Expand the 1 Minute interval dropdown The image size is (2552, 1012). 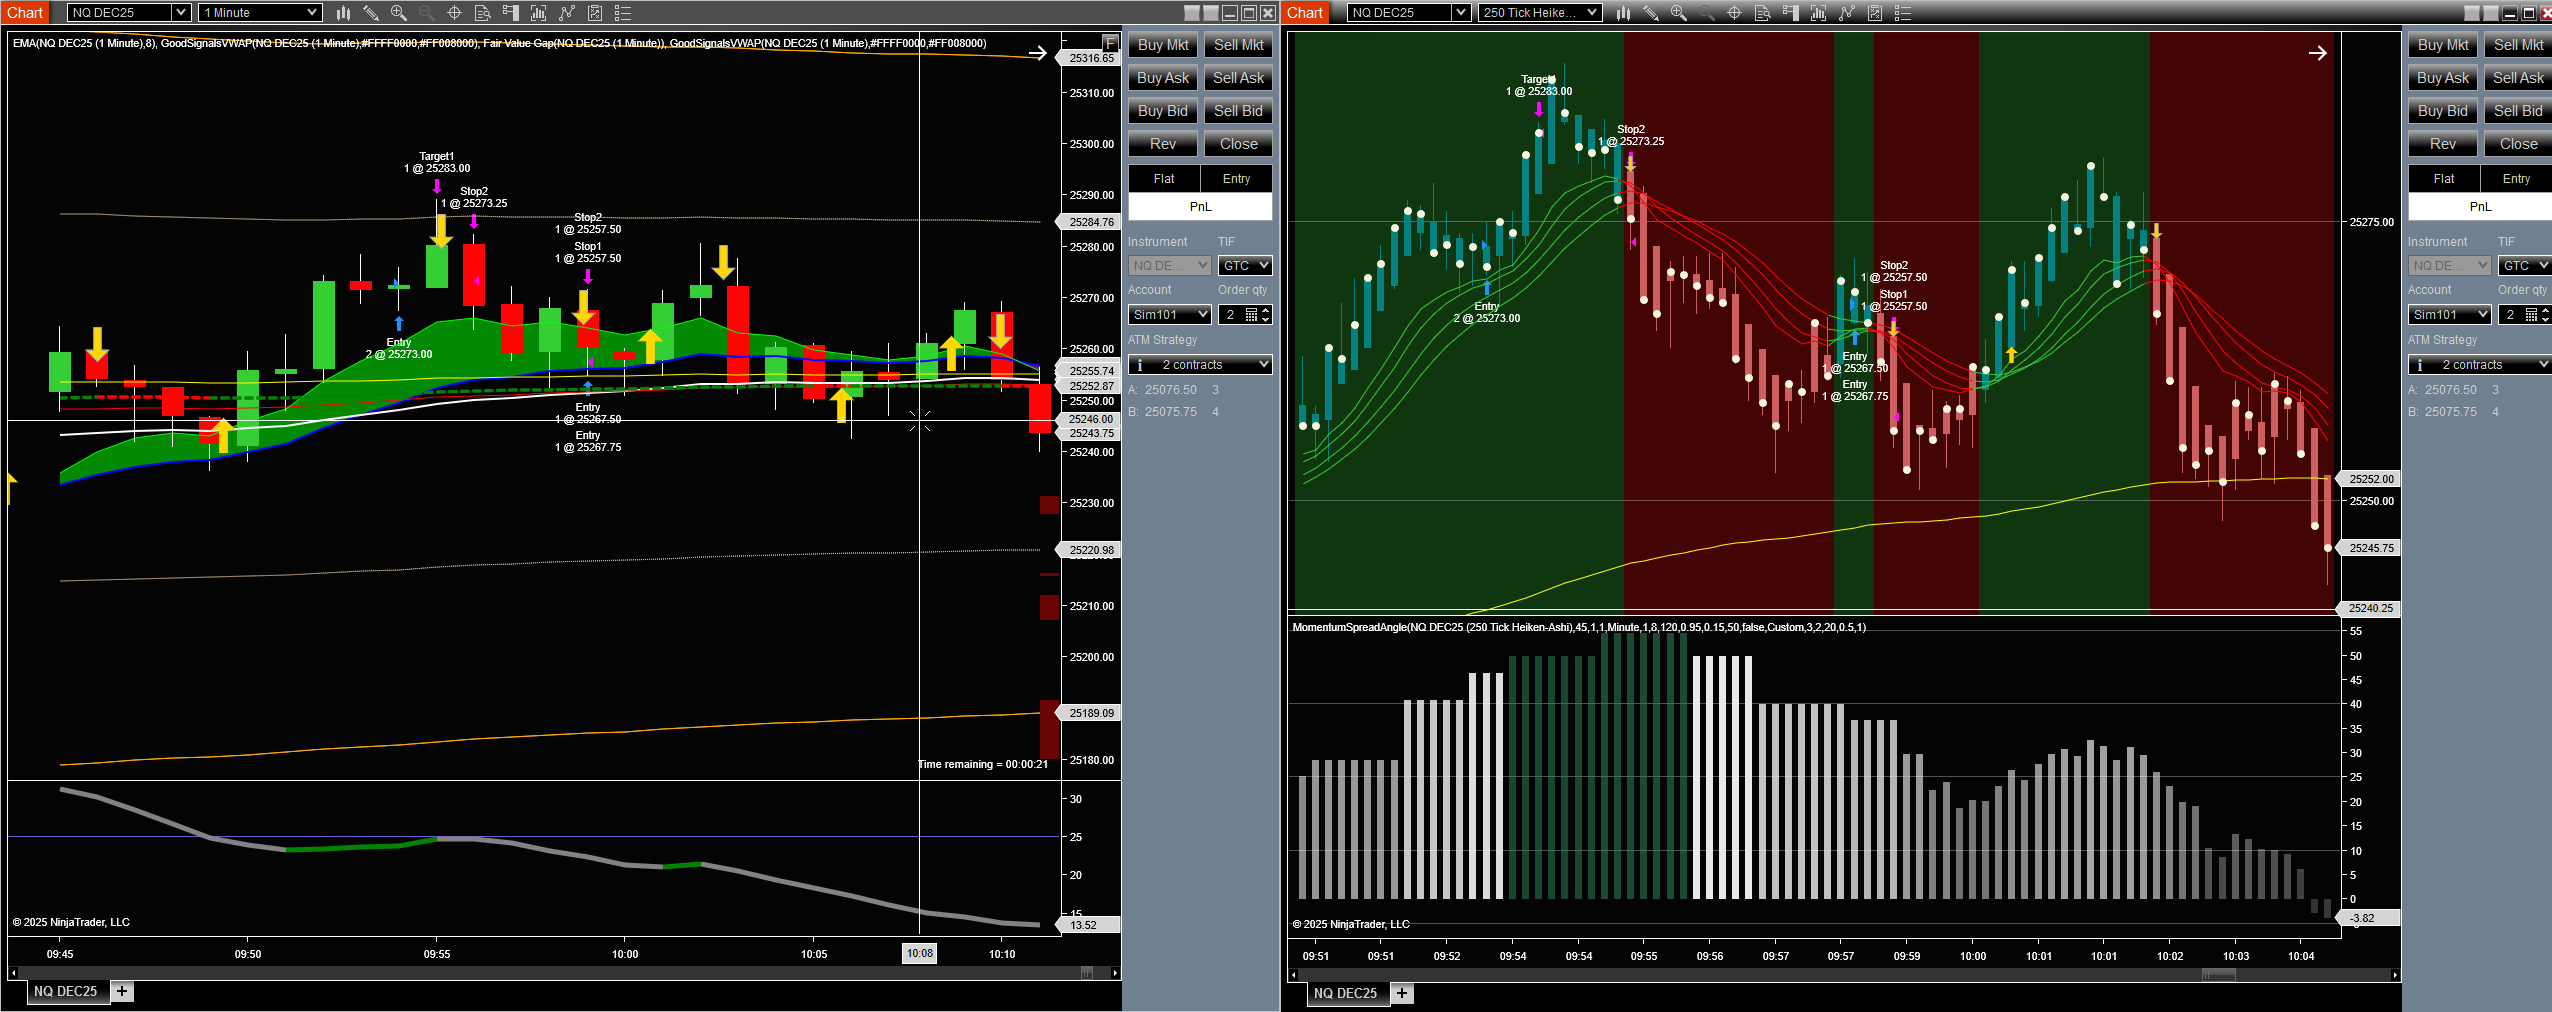312,13
